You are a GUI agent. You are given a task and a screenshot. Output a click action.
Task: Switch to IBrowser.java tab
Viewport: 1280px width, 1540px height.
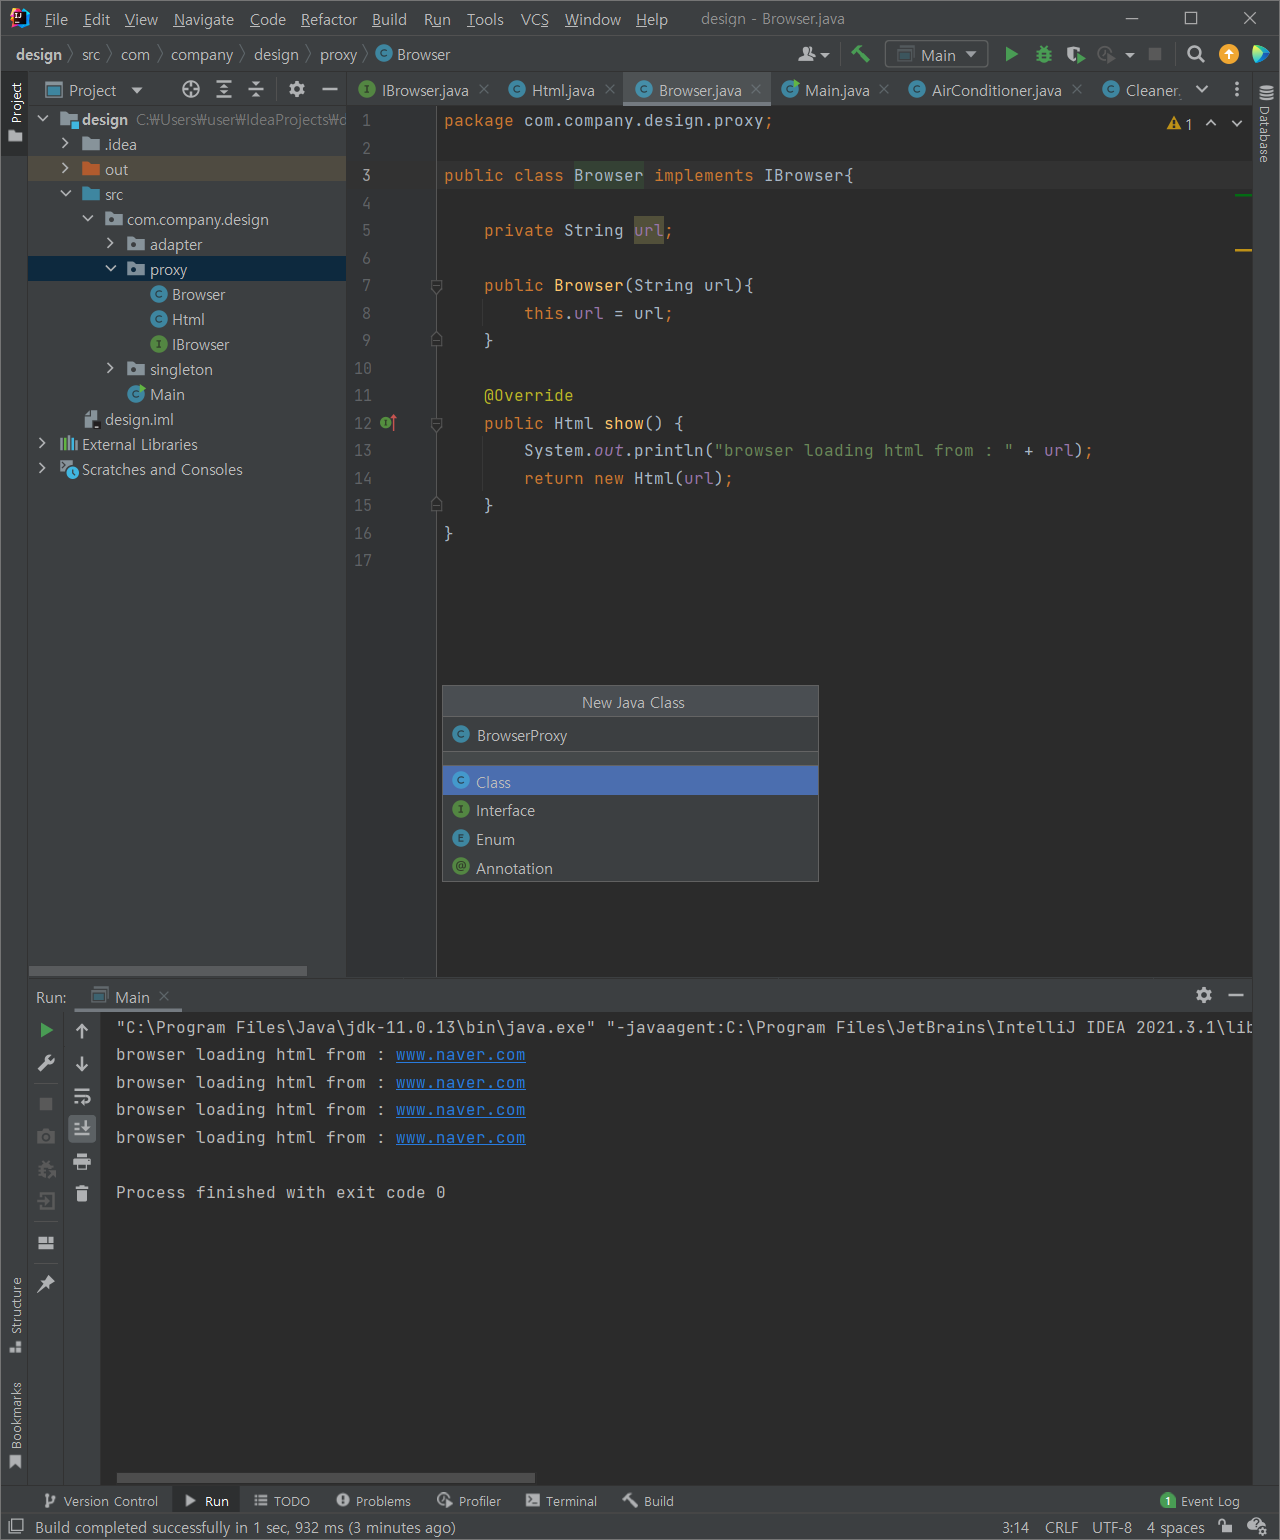pyautogui.click(x=424, y=90)
